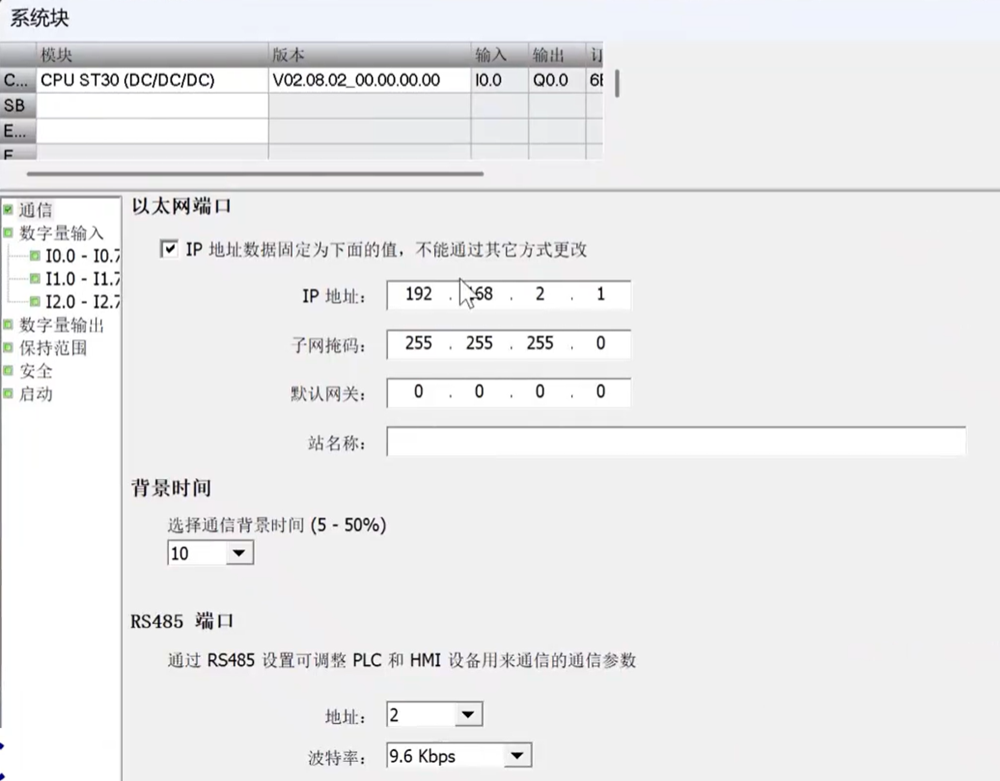Open the communication background time dropdown

click(238, 553)
